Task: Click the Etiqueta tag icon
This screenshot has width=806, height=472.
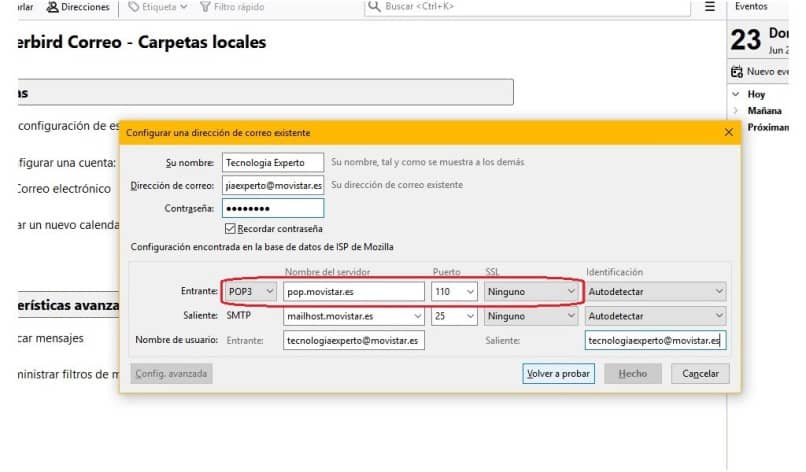Action: point(134,7)
